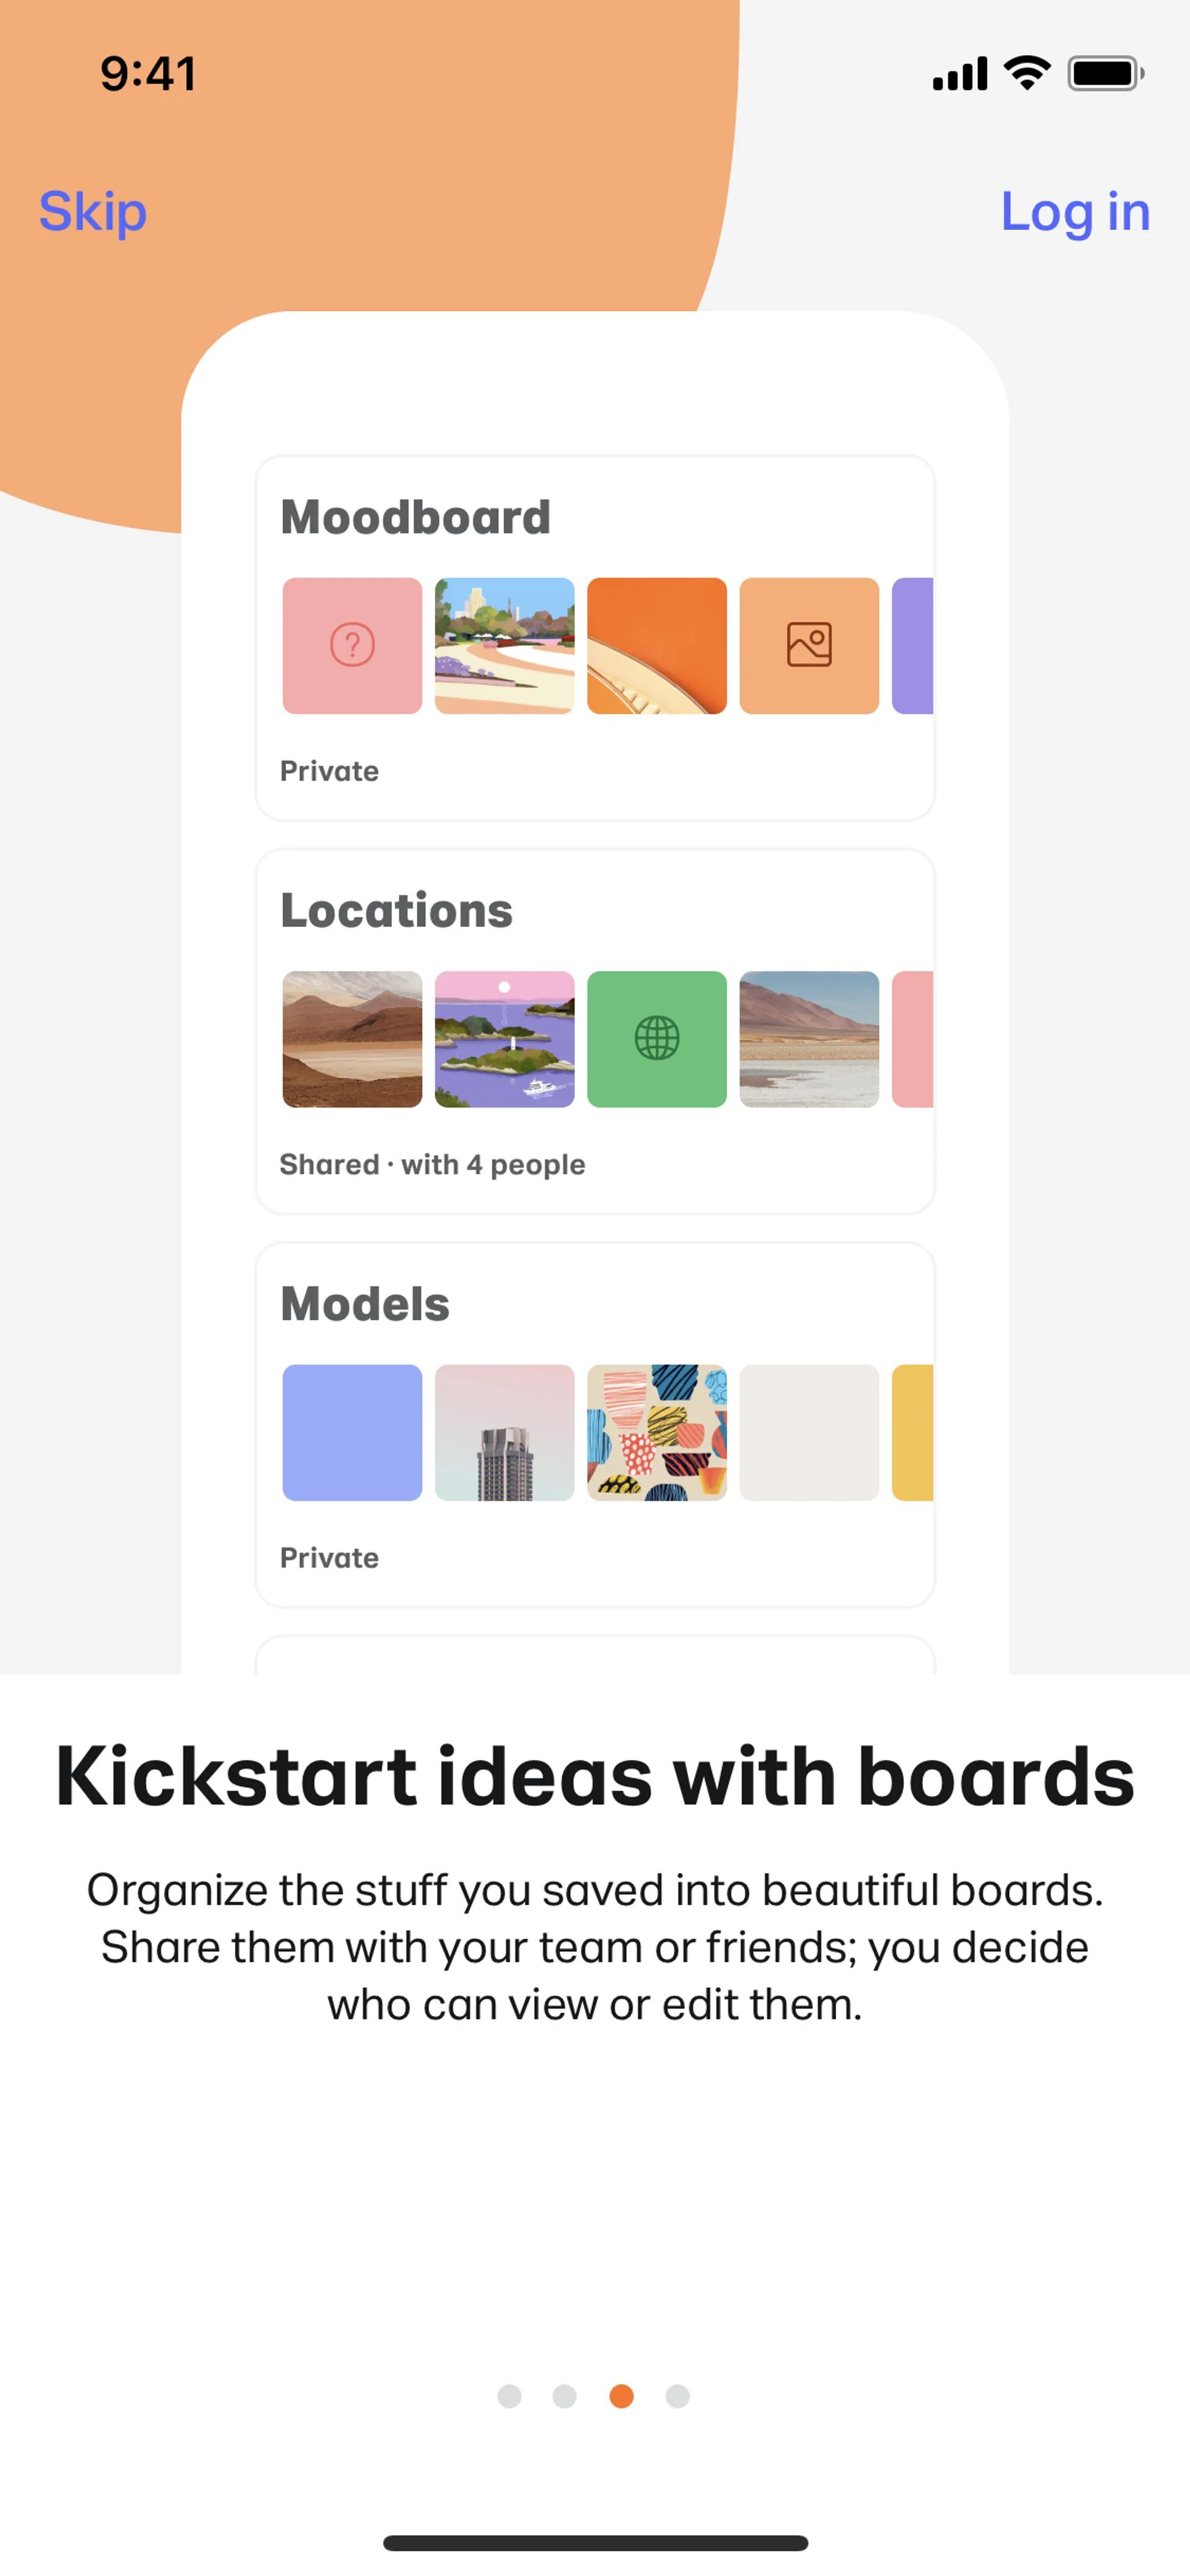Tap the Log in link
This screenshot has width=1190, height=2576.
click(1074, 212)
